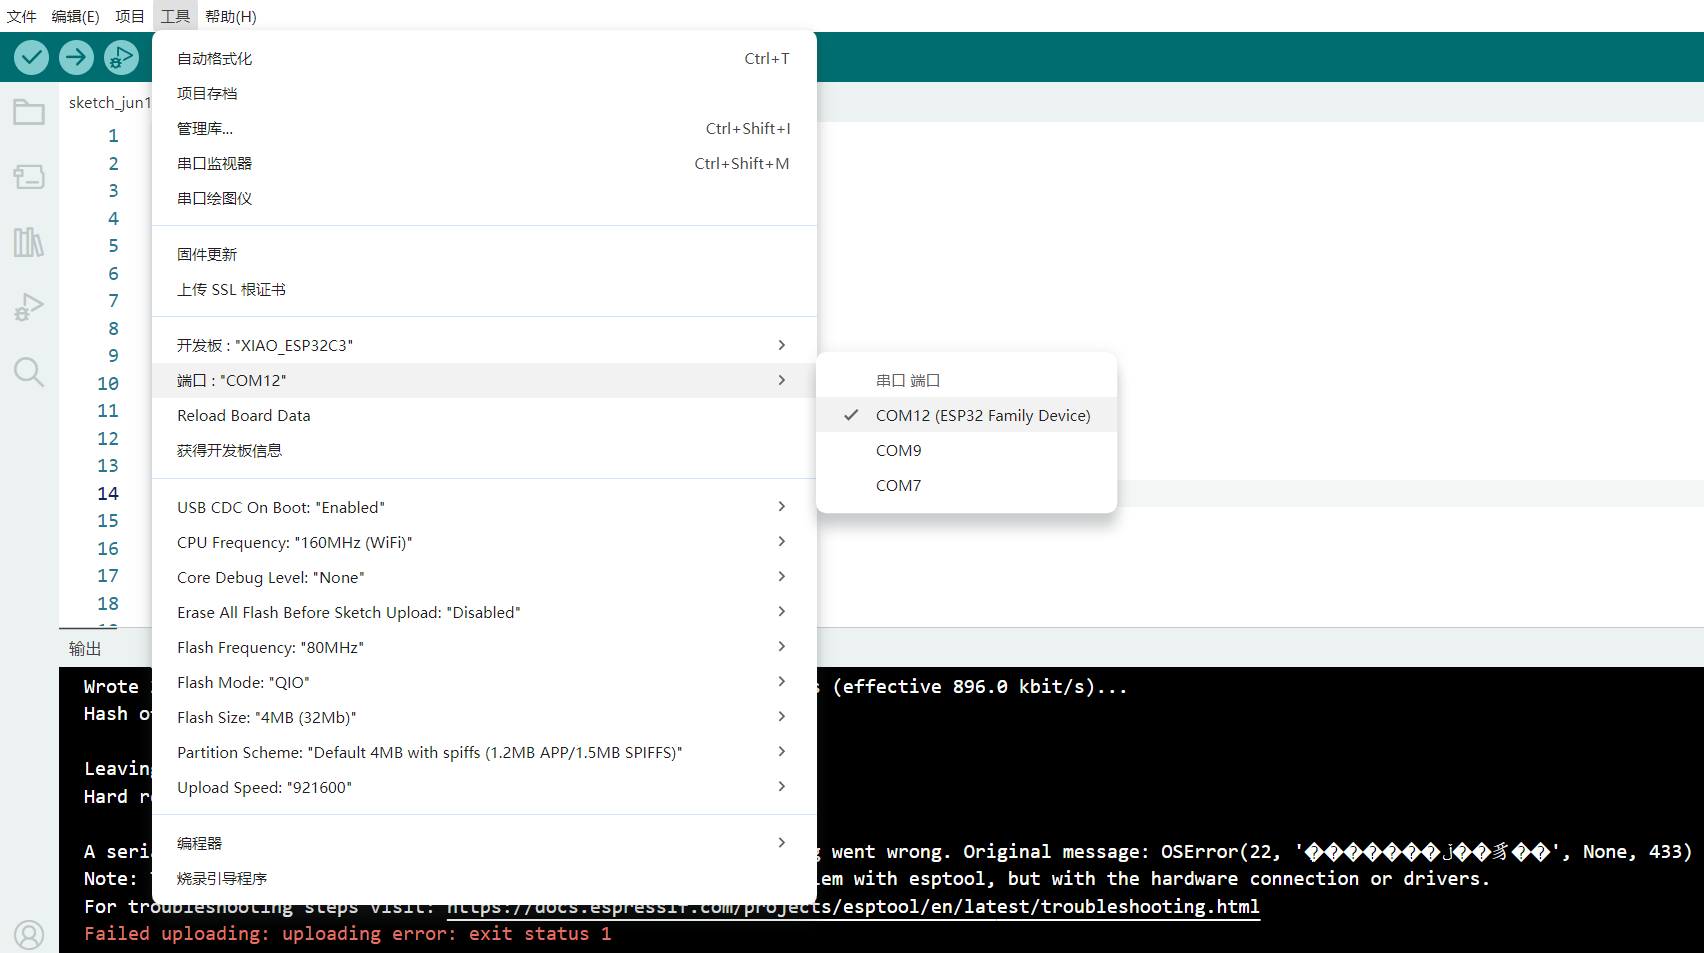Expand the 编程器 submenu arrow
This screenshot has height=953, width=1704.
pyautogui.click(x=782, y=843)
